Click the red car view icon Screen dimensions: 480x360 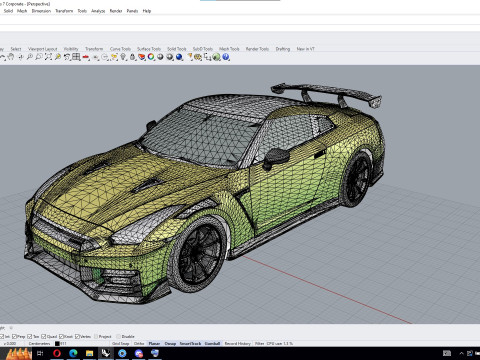86,57
